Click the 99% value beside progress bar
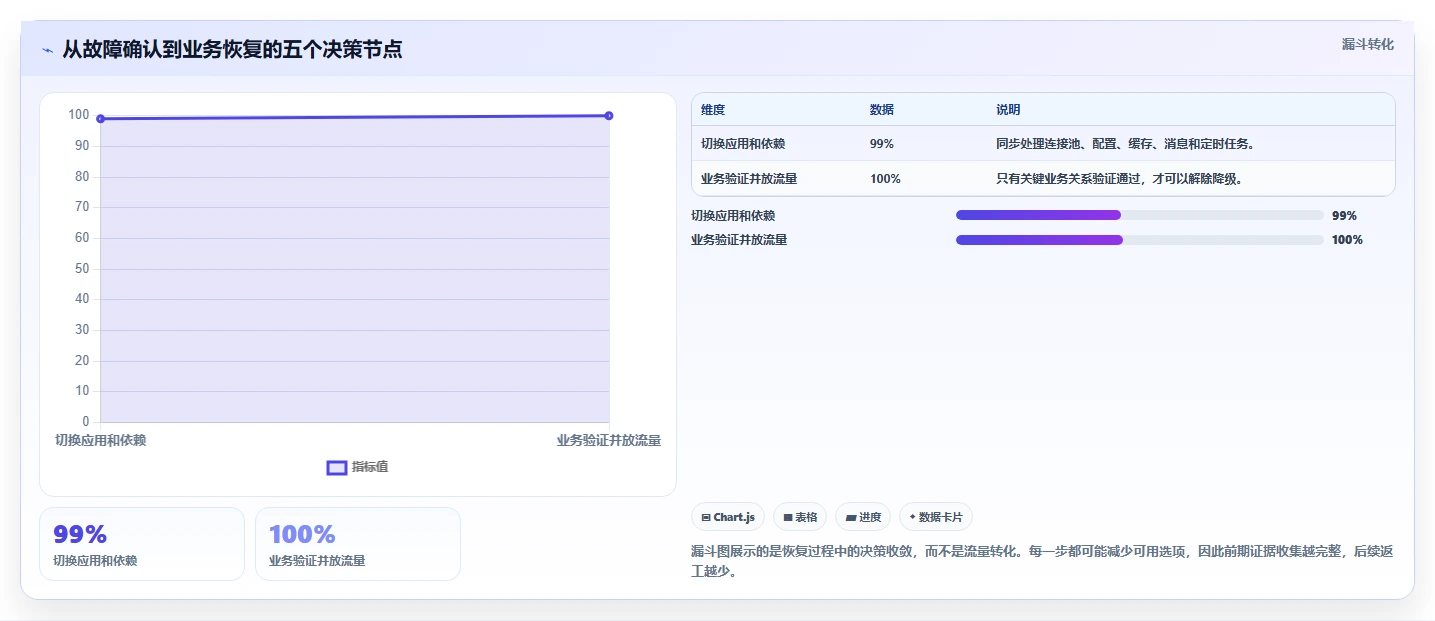The image size is (1435, 621). [1344, 216]
